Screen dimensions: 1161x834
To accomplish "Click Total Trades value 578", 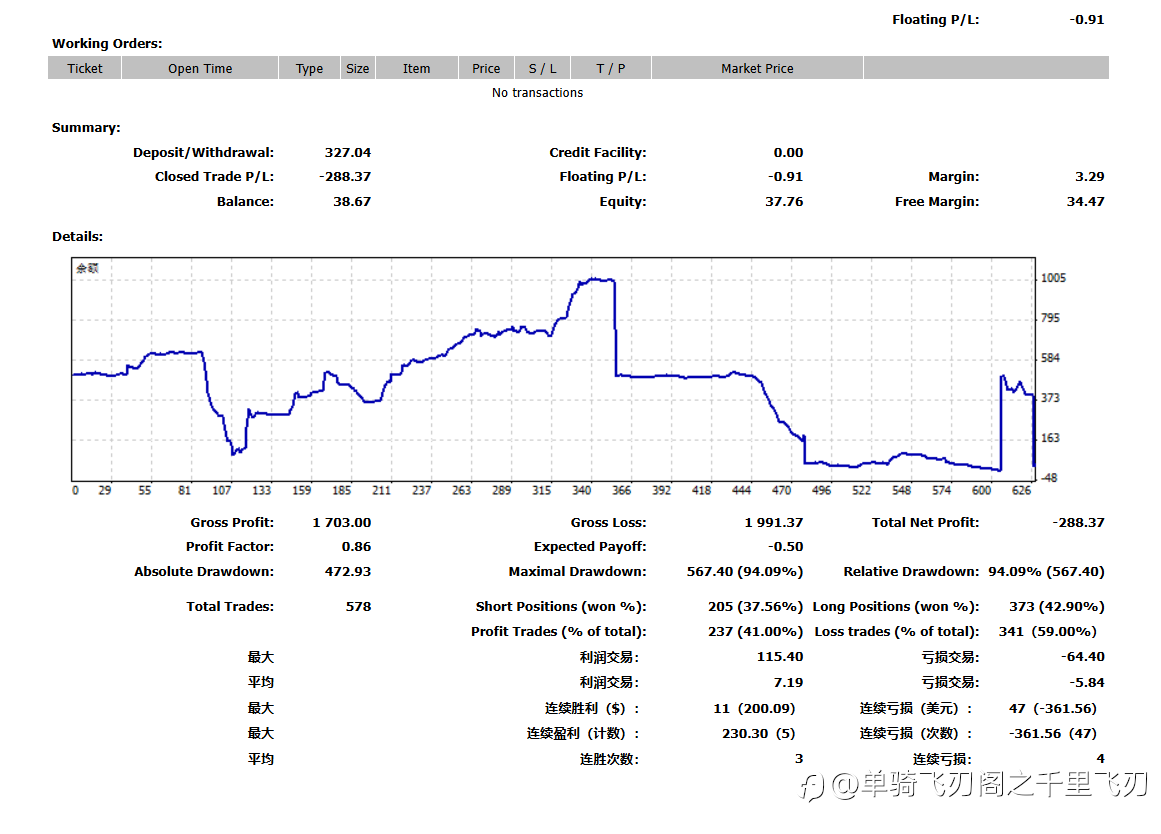I will click(x=358, y=607).
